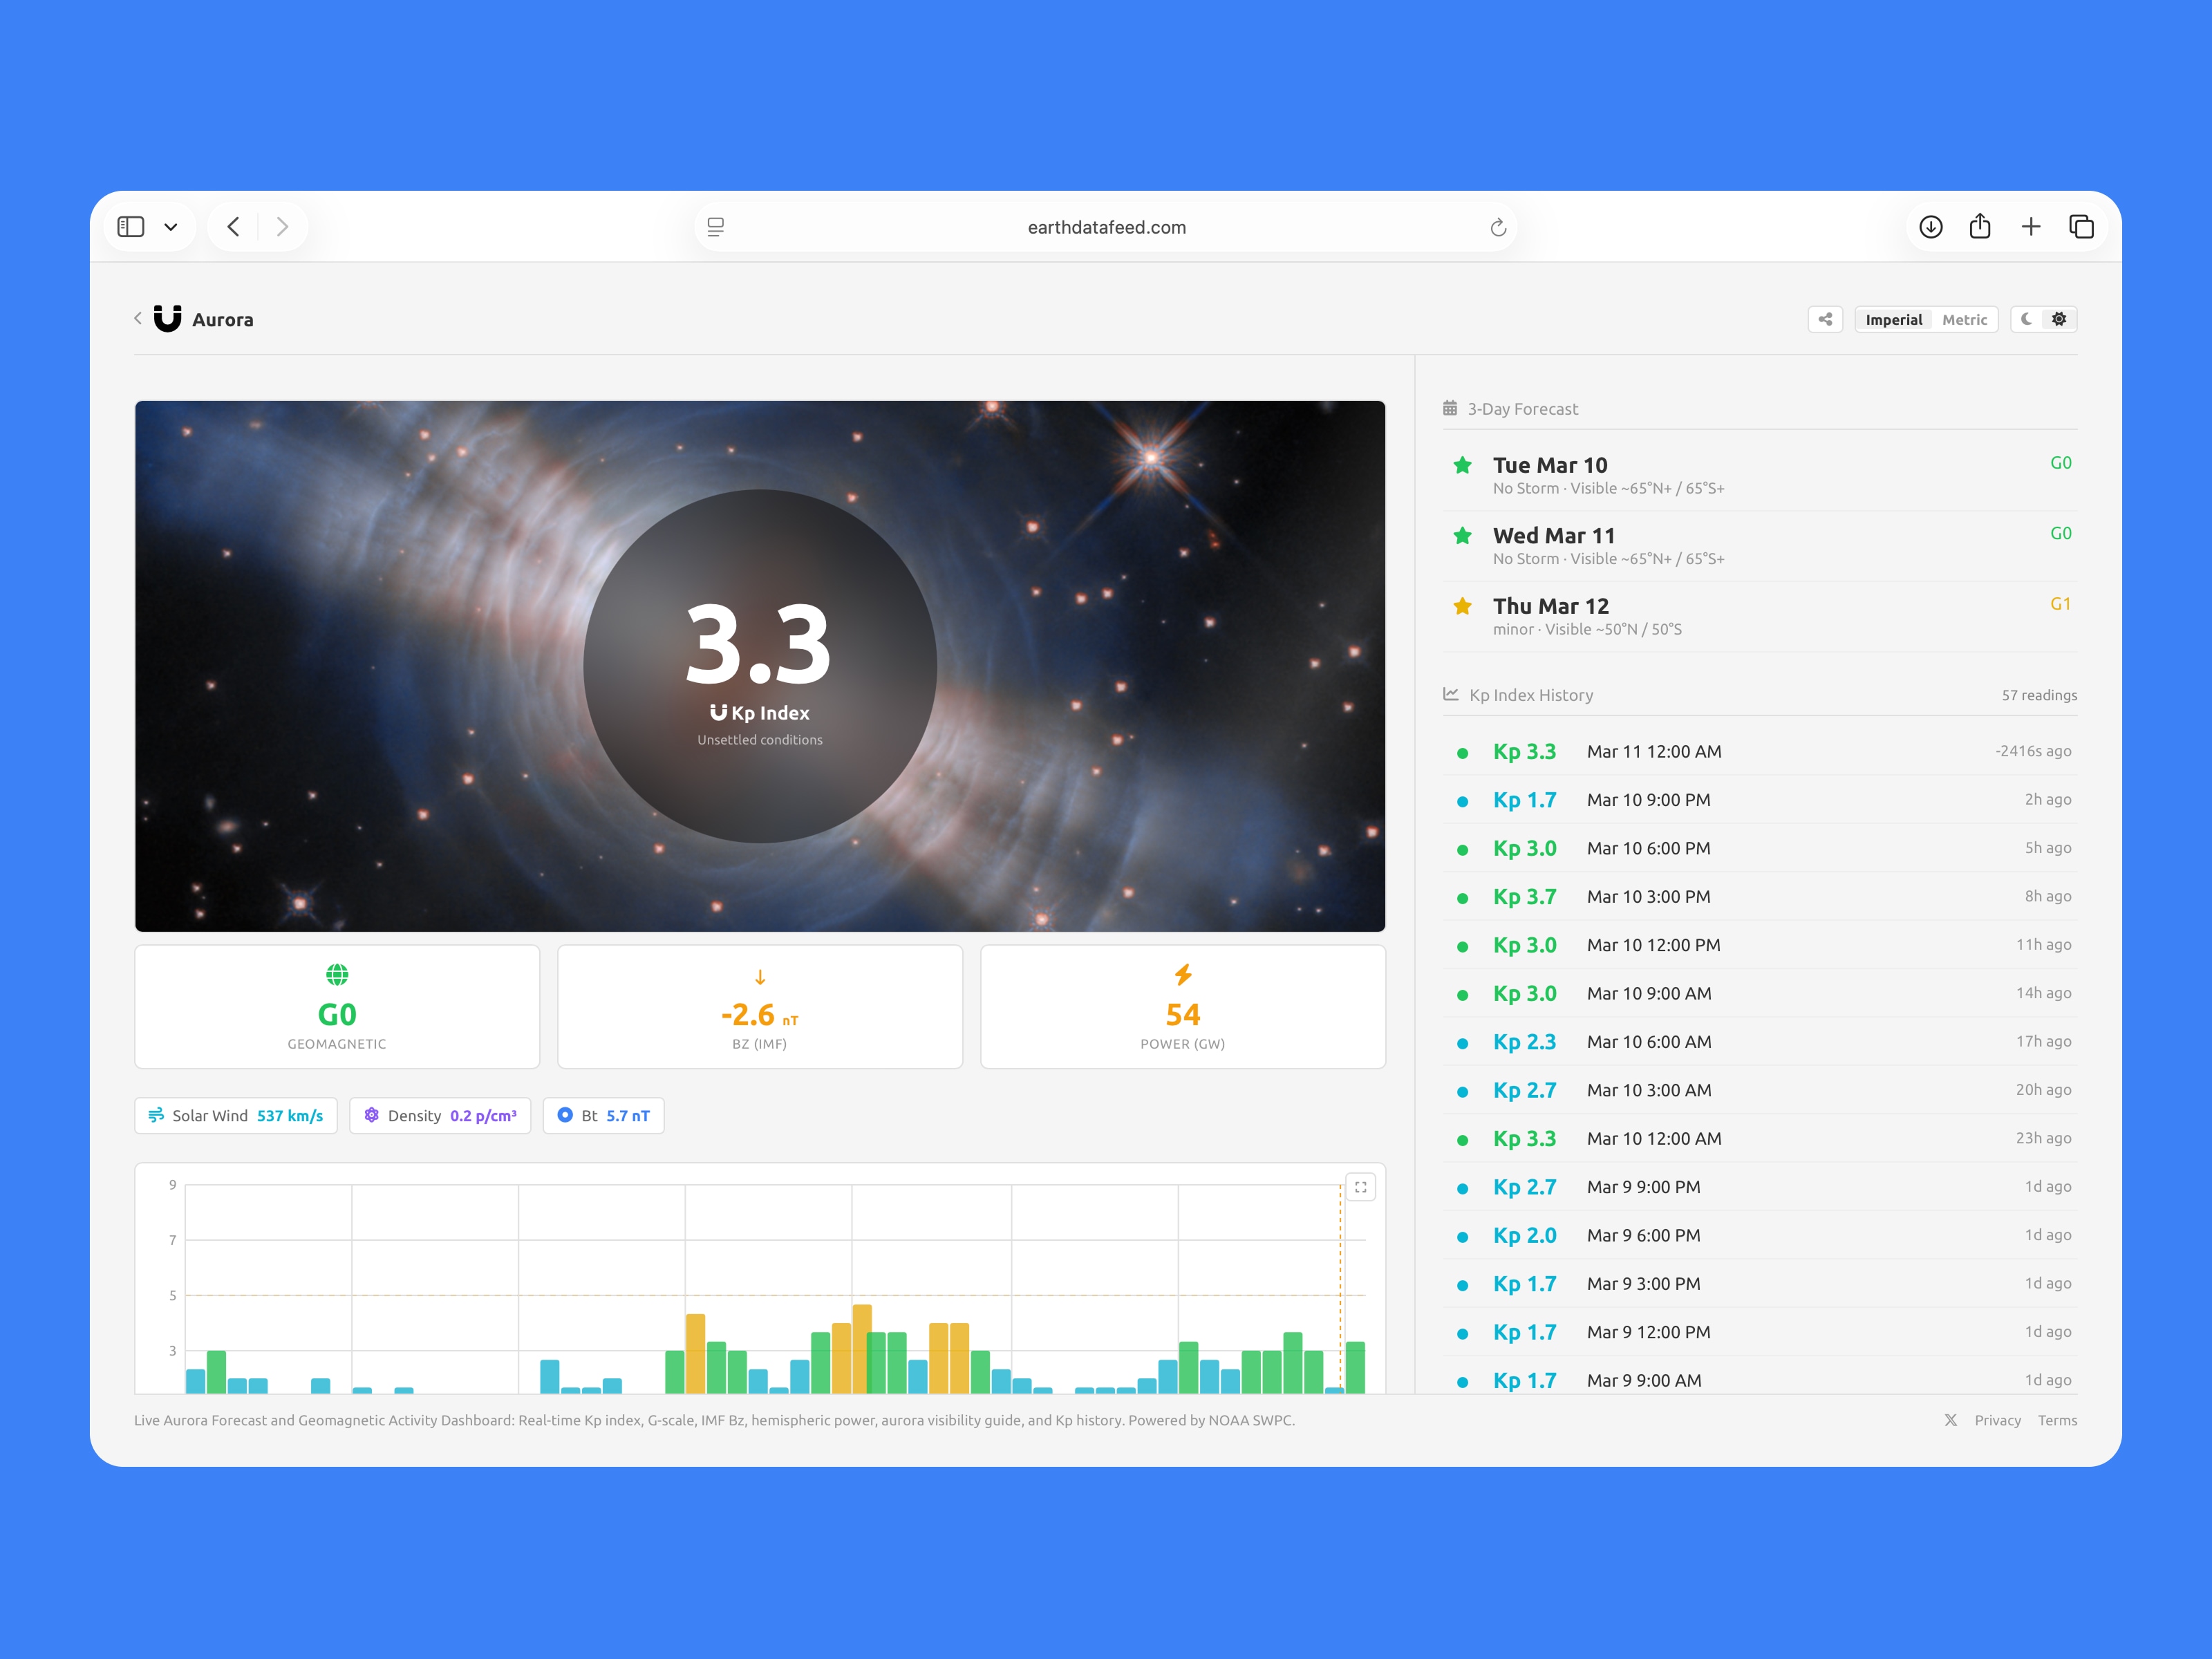Click the Aurora magnet logo in the header
The image size is (2212, 1659).
pos(169,318)
